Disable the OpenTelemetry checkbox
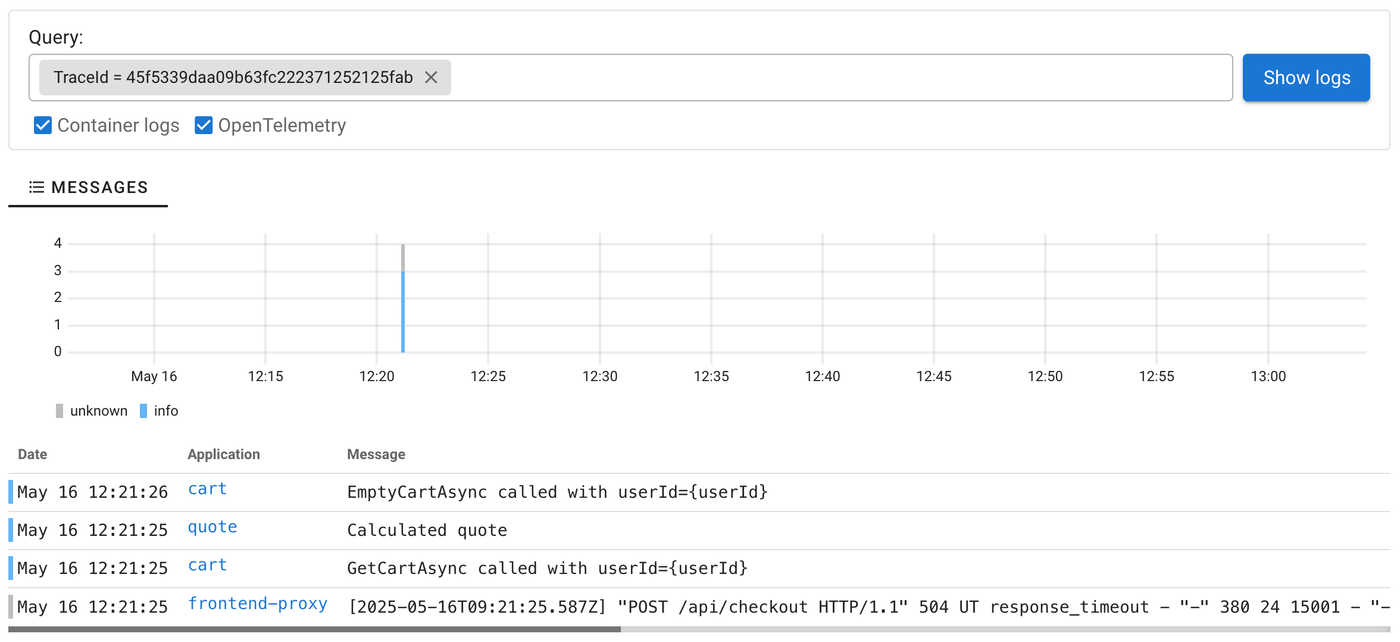Viewport: 1400px width, 642px height. pyautogui.click(x=203, y=125)
